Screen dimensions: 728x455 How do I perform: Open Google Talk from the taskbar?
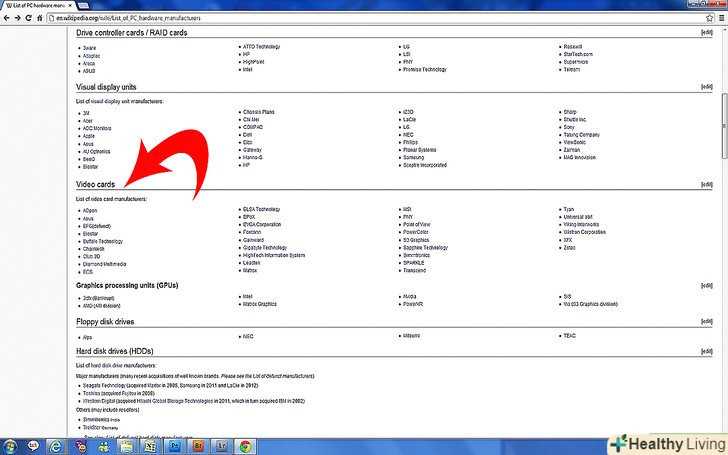pos(33,447)
